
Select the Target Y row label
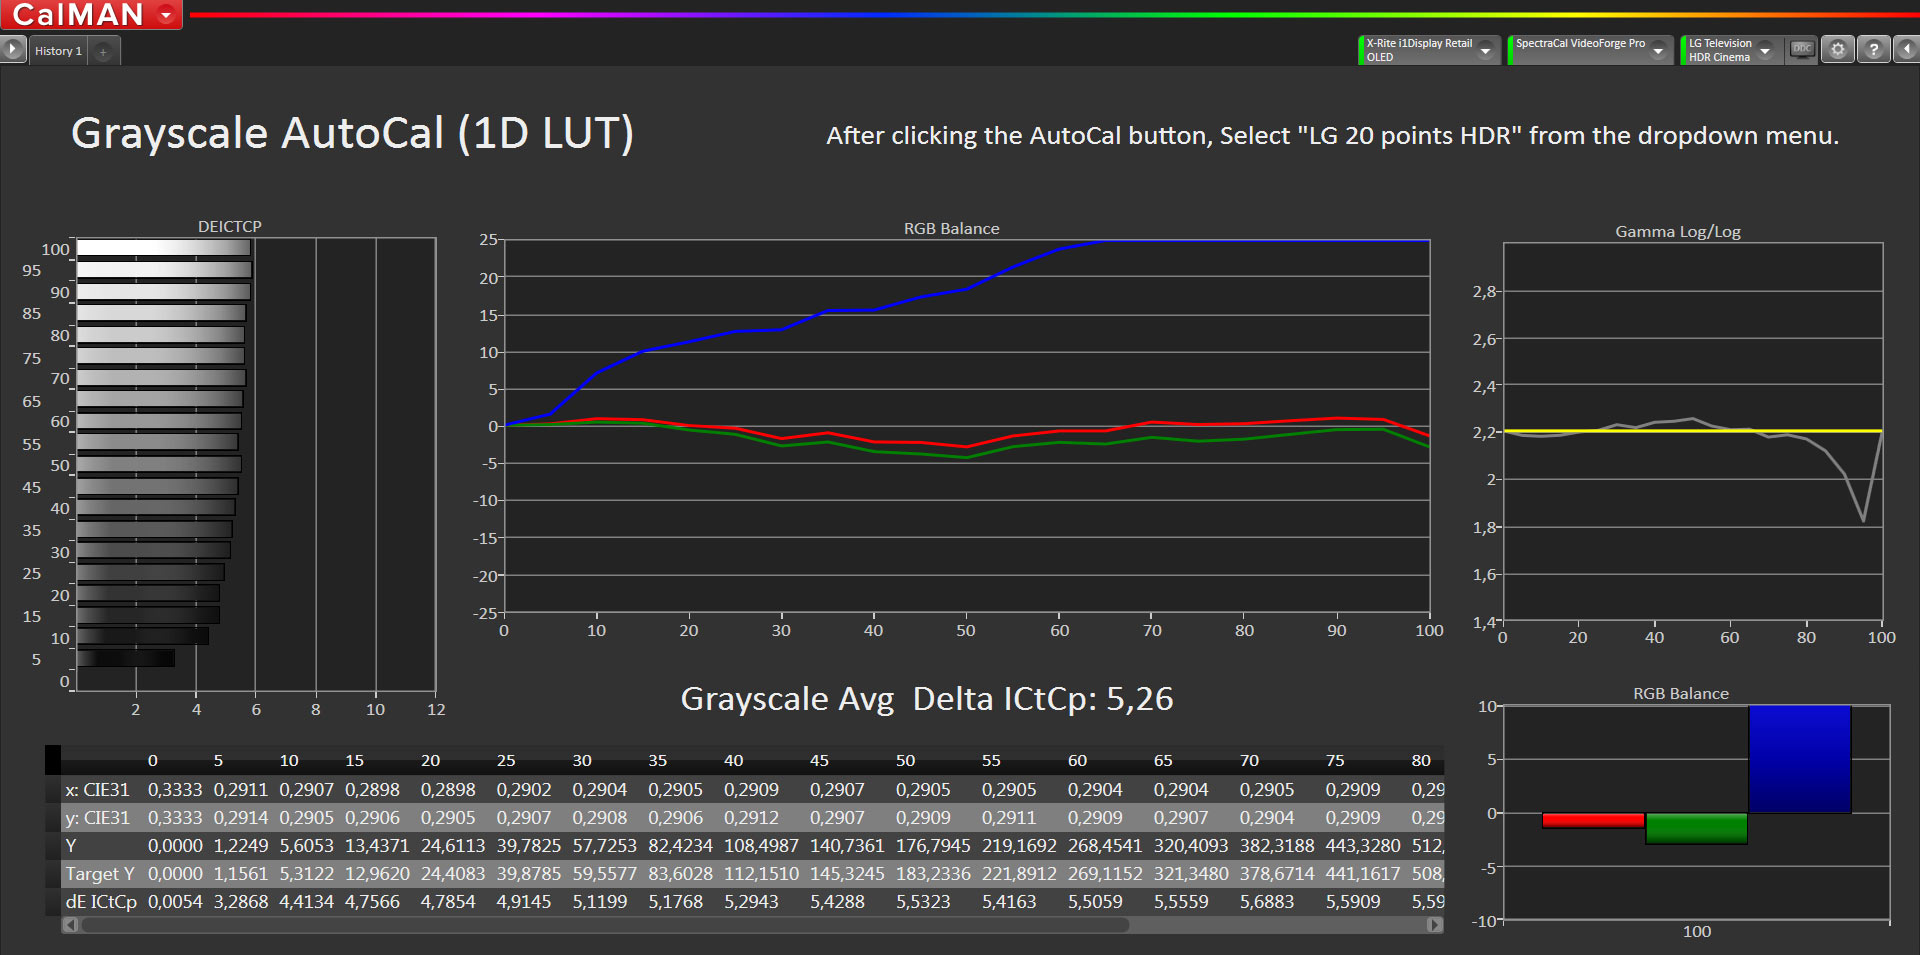tap(99, 873)
